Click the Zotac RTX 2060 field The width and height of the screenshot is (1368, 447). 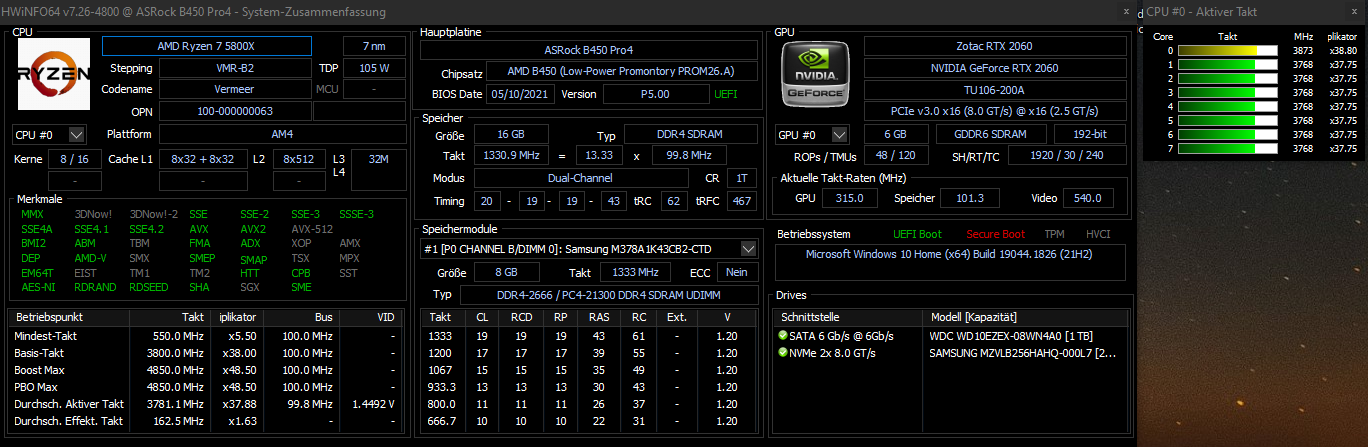[x=993, y=46]
